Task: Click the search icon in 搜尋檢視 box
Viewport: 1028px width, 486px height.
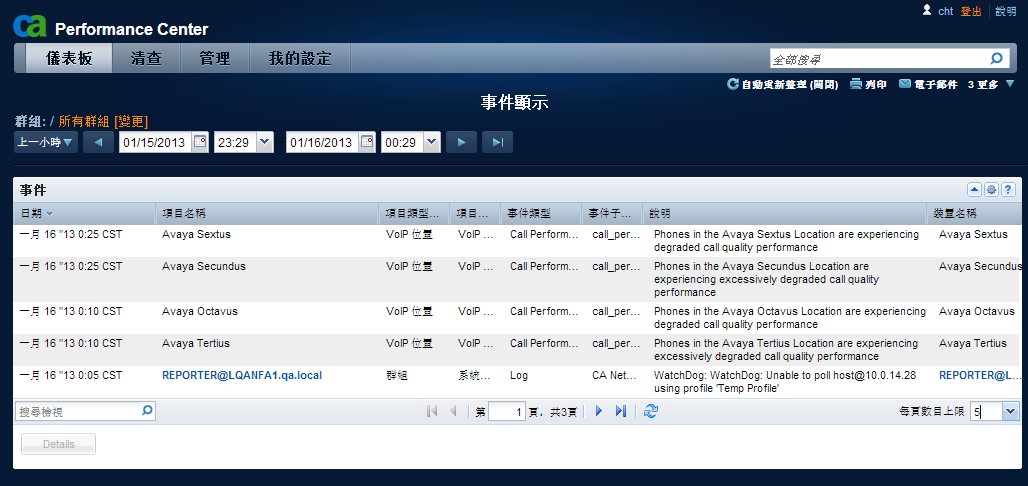Action: pyautogui.click(x=147, y=411)
